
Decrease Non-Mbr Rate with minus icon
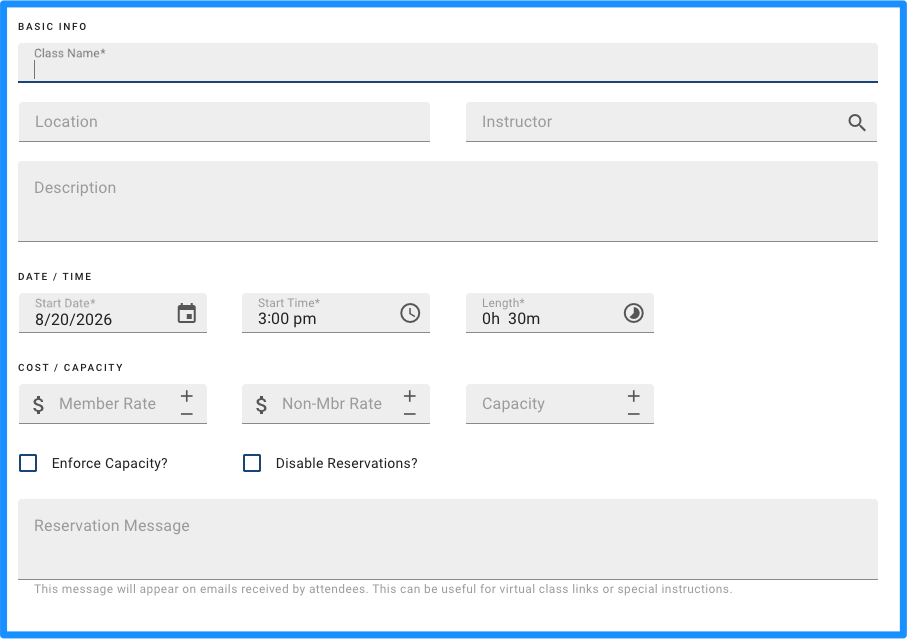pyautogui.click(x=410, y=414)
